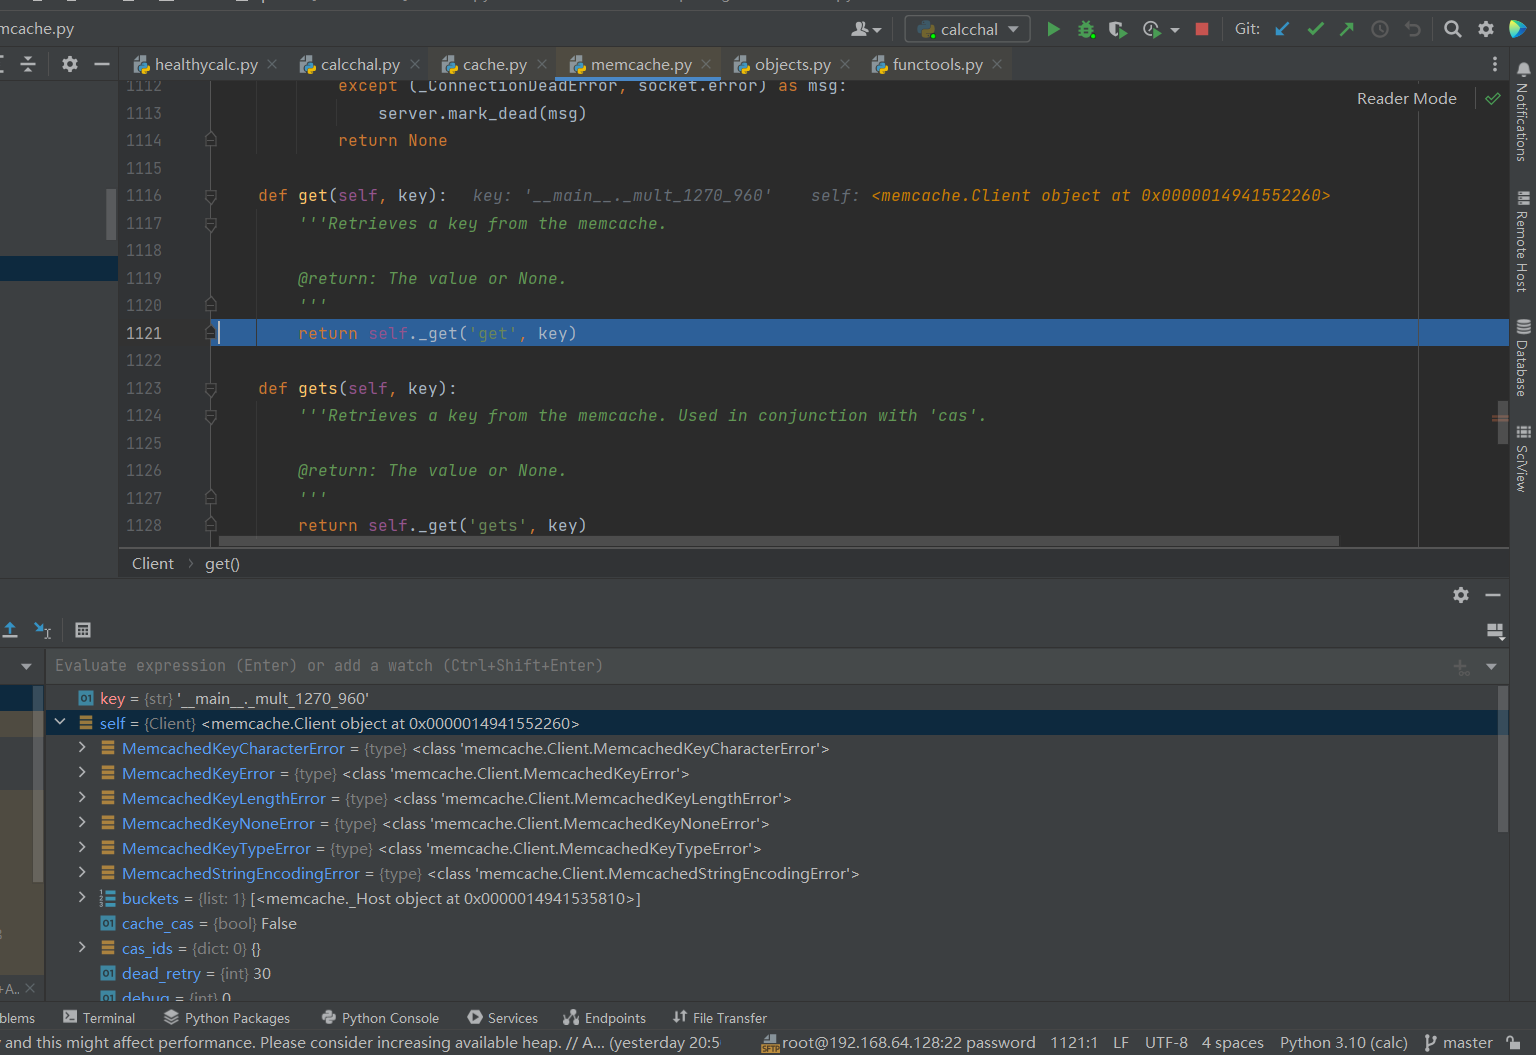Open Search Everywhere magnifier
The image size is (1536, 1055).
click(x=1453, y=29)
